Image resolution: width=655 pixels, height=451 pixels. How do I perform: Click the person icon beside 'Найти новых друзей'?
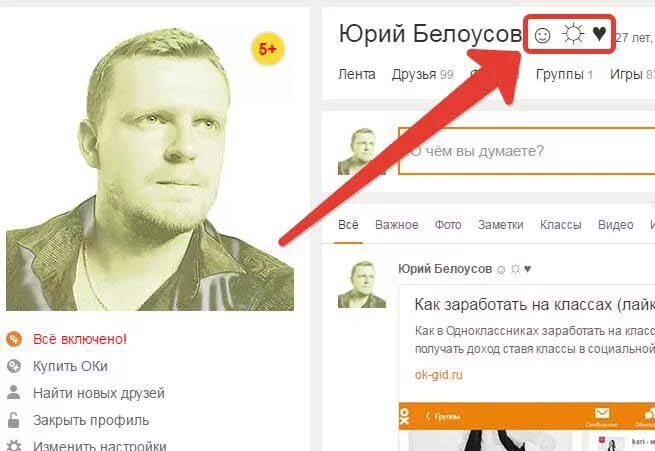point(14,393)
